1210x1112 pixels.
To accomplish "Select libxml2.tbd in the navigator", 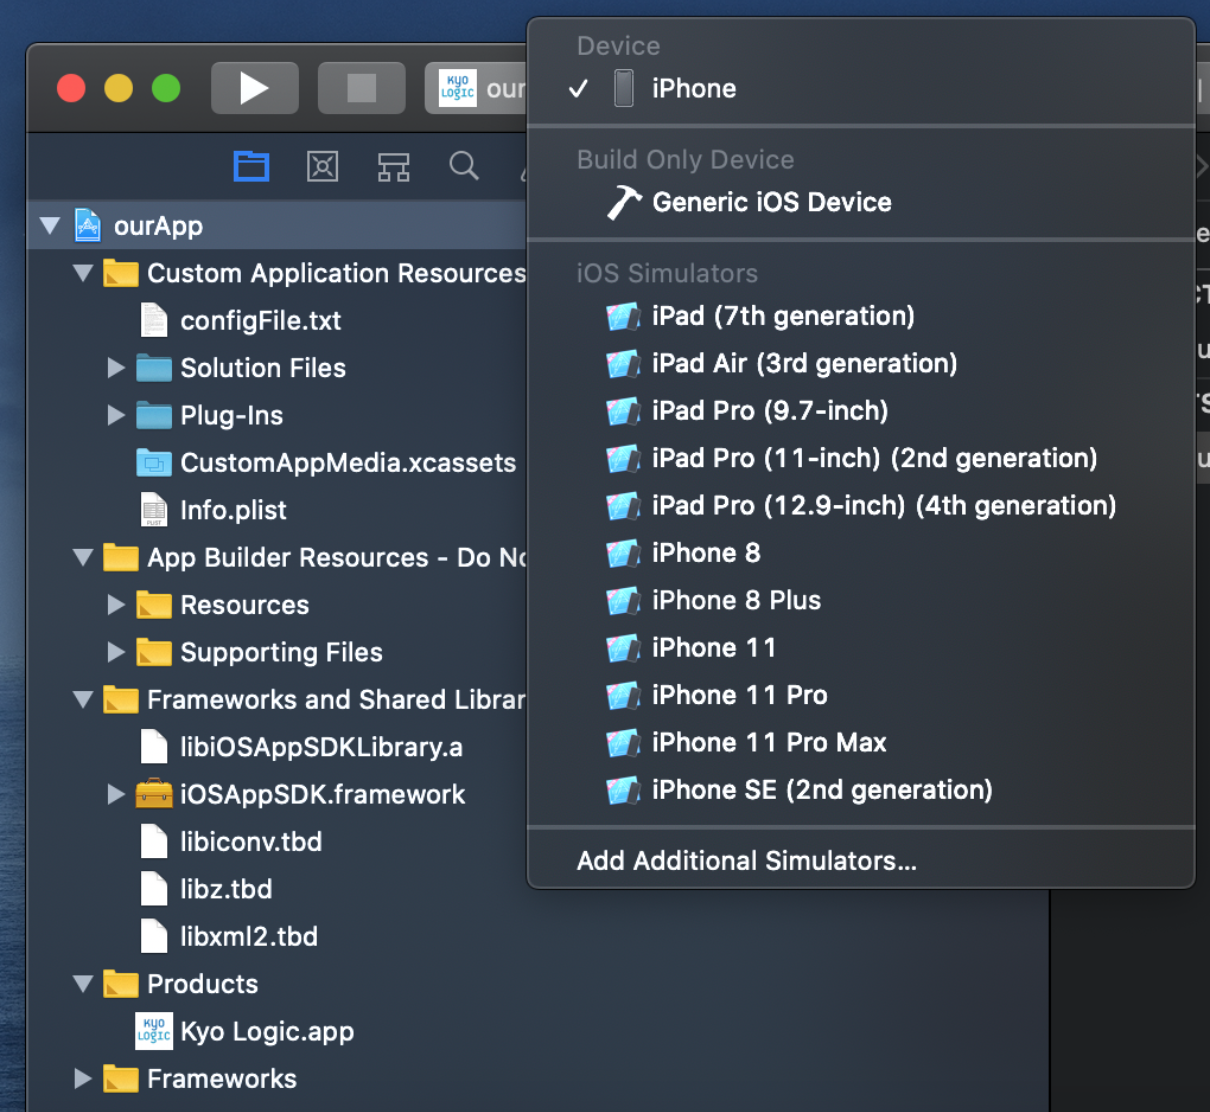I will coord(249,936).
